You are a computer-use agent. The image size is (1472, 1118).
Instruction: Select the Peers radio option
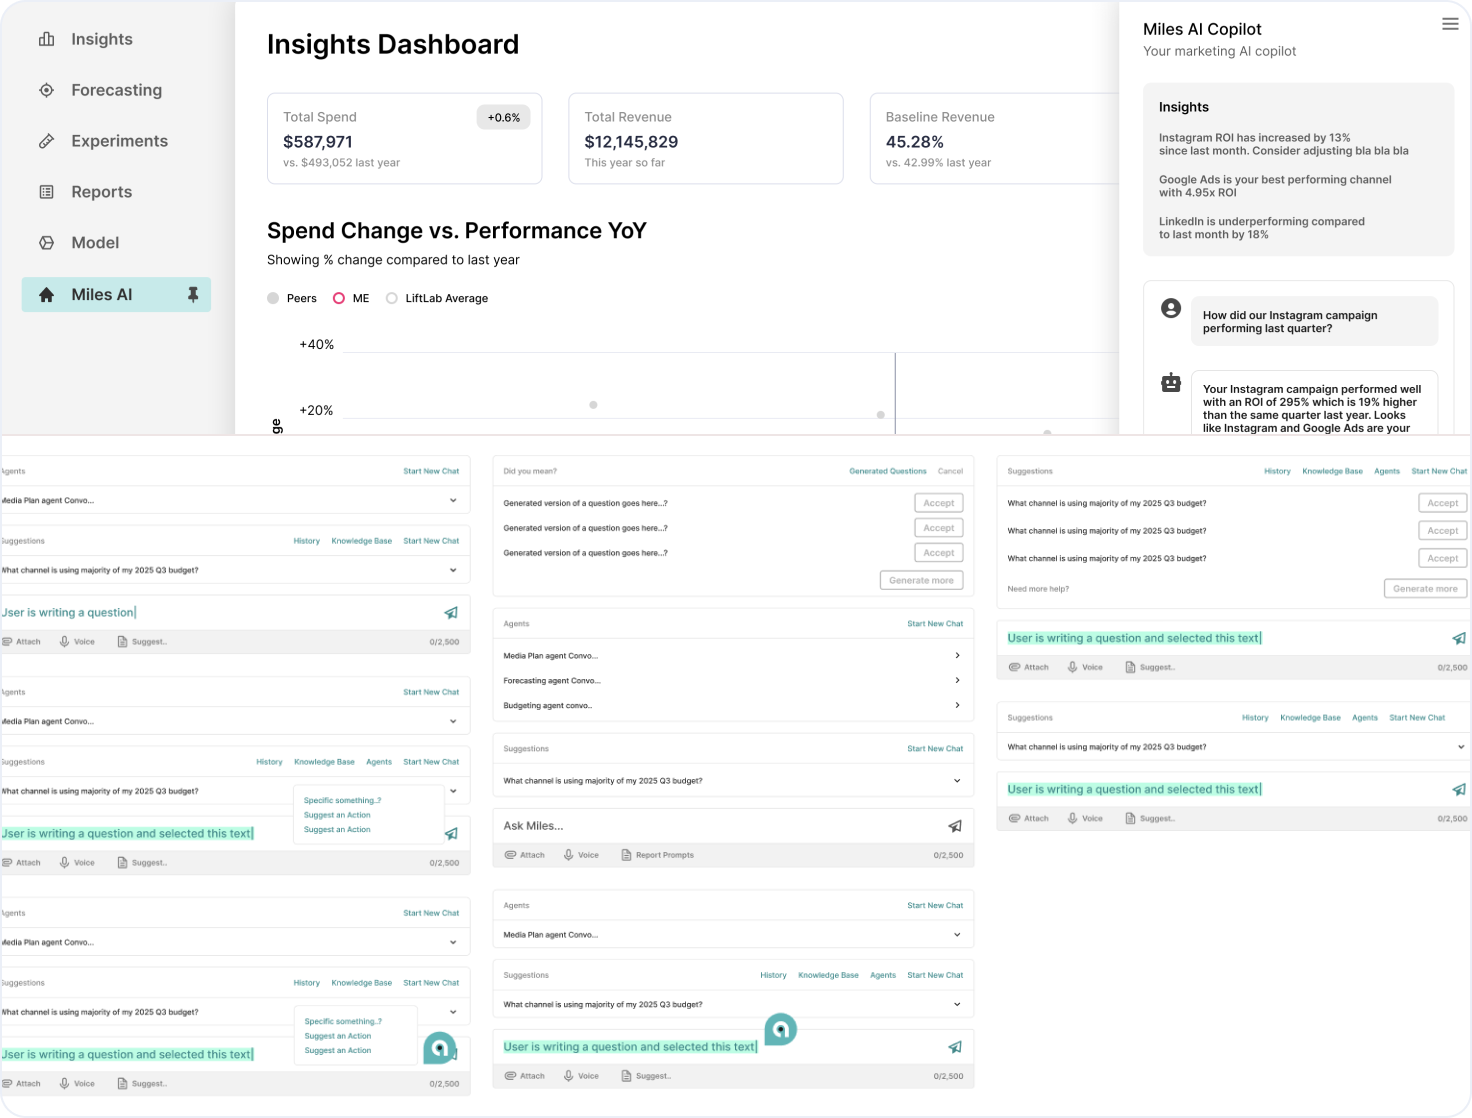[273, 298]
